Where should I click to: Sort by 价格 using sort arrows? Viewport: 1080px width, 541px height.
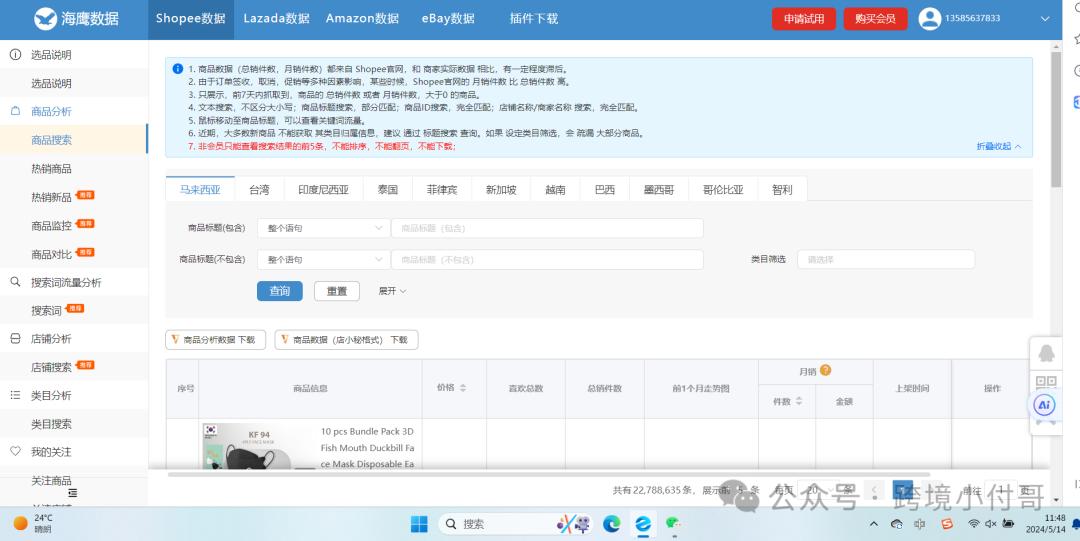coord(463,388)
